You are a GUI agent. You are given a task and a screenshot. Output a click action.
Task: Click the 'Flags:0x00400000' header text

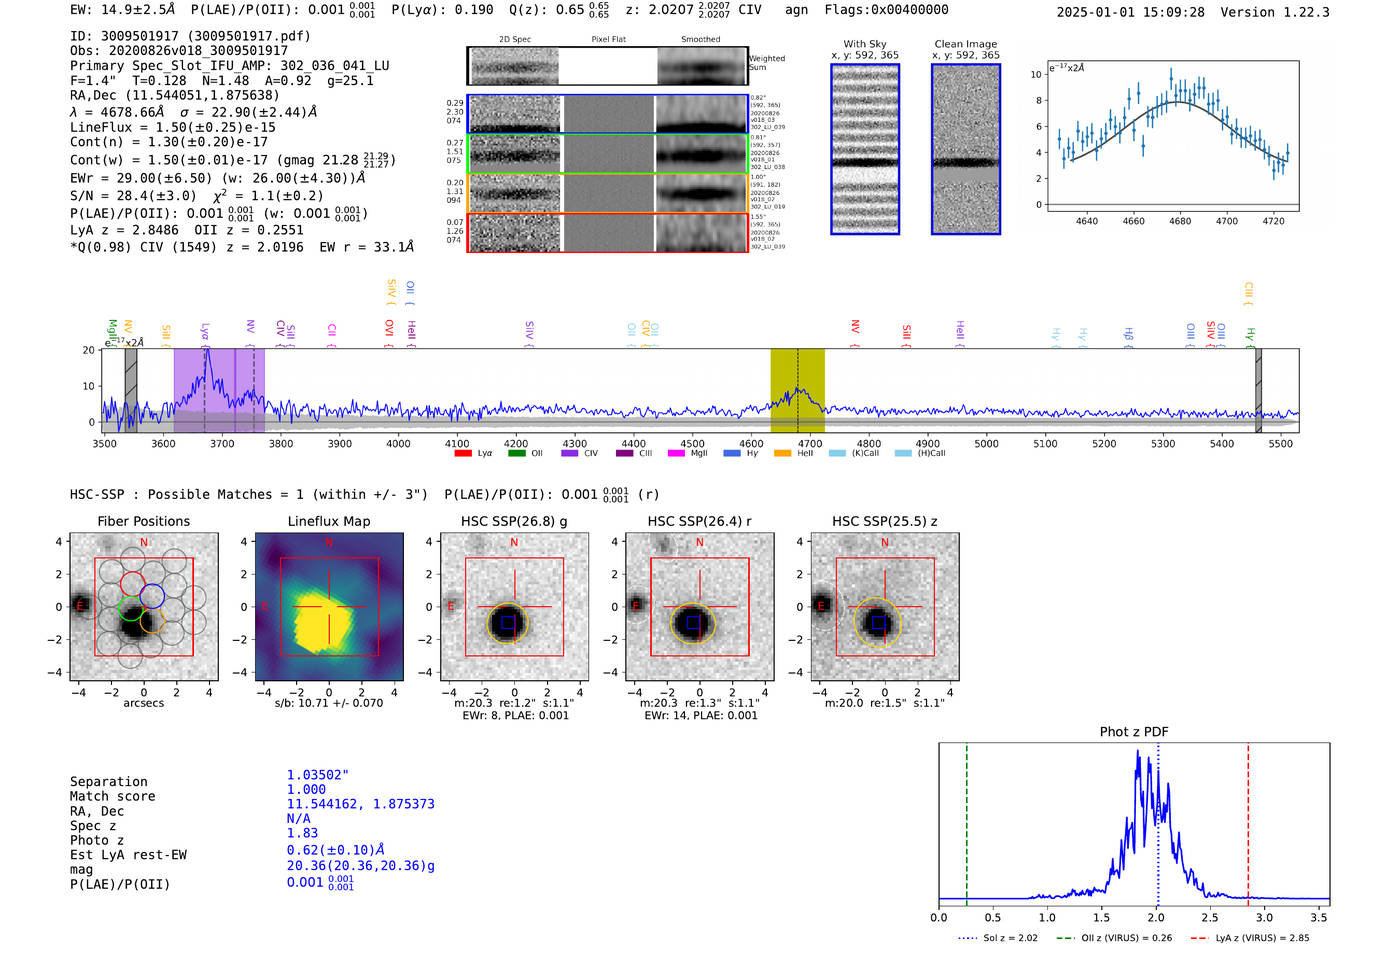click(x=887, y=10)
